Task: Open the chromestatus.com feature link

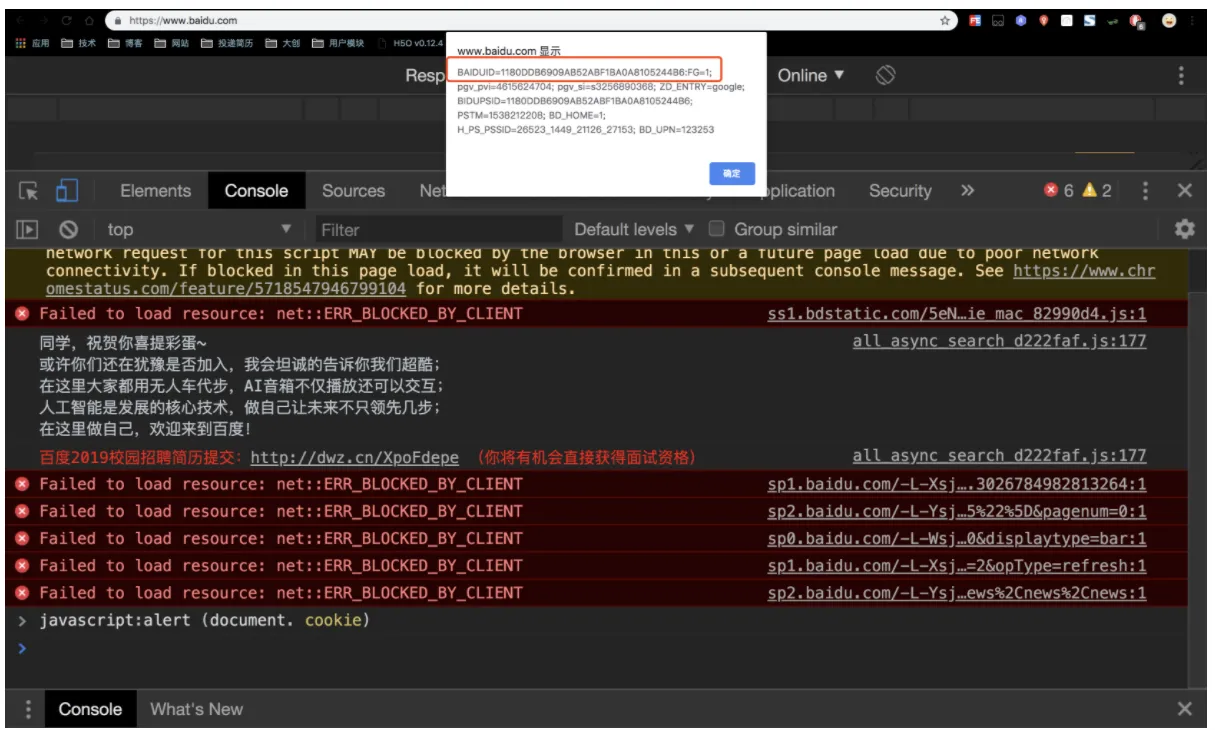Action: pos(600,279)
